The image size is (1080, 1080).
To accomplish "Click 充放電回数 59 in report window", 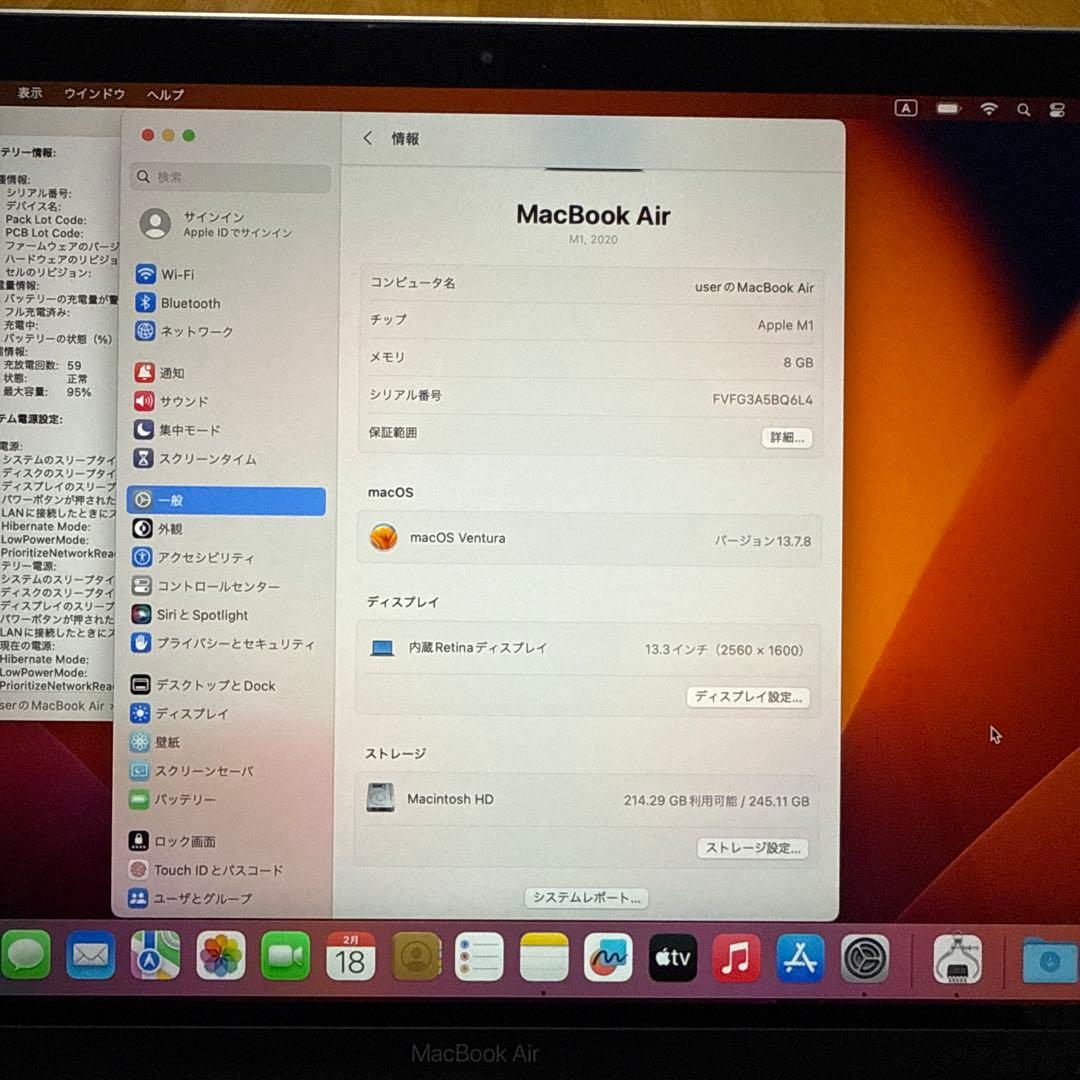I will pos(42,365).
